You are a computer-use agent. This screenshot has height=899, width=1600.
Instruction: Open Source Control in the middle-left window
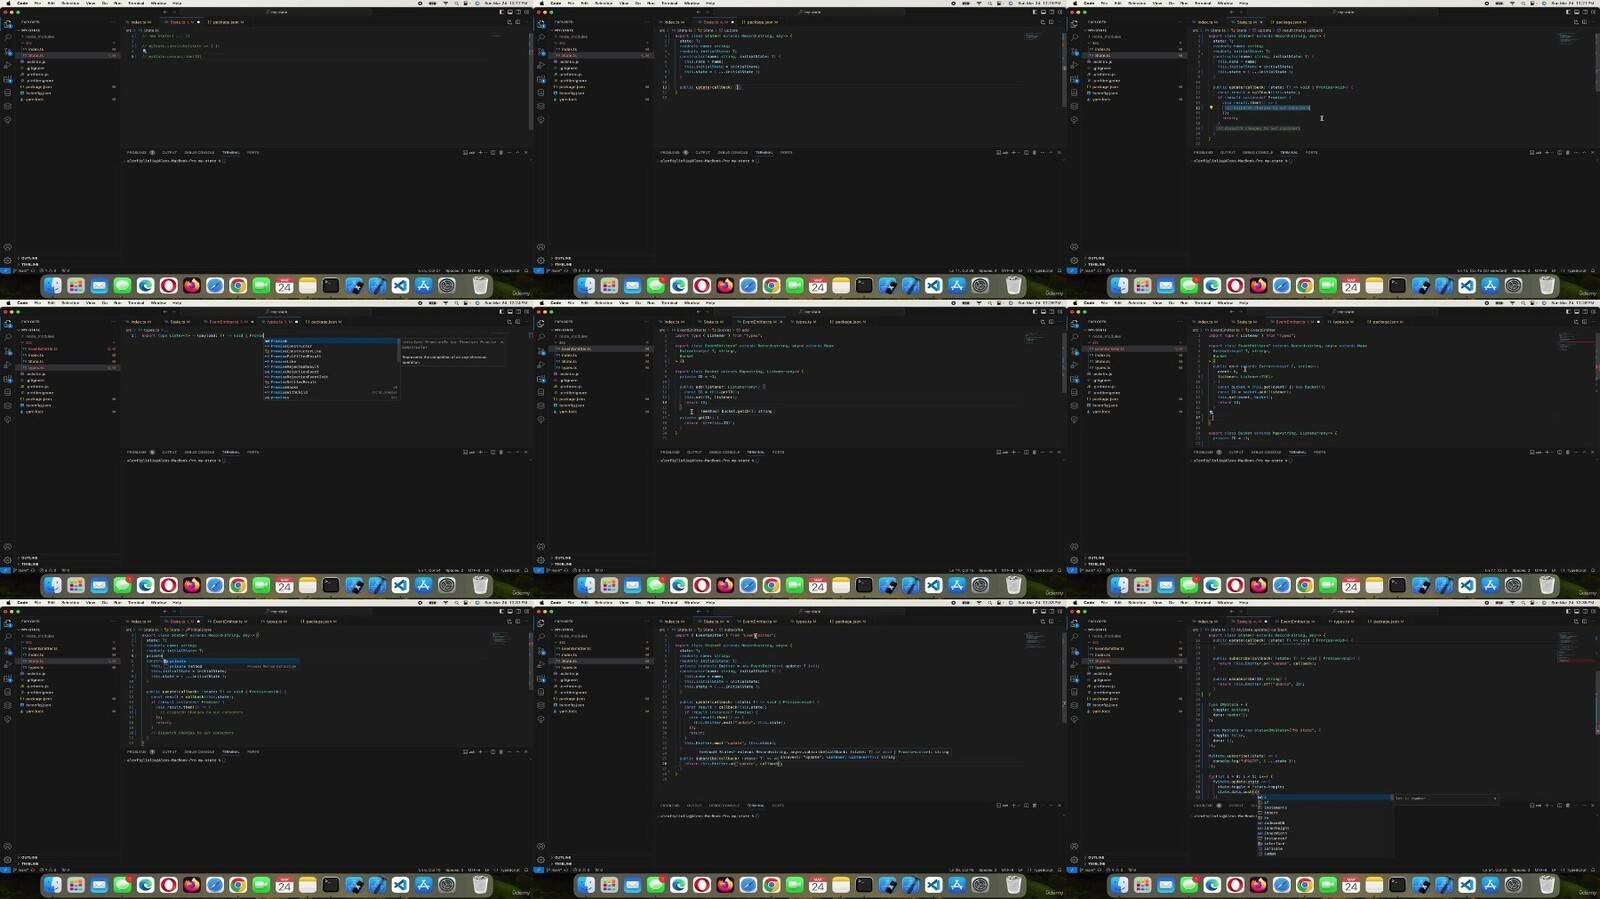coord(8,351)
